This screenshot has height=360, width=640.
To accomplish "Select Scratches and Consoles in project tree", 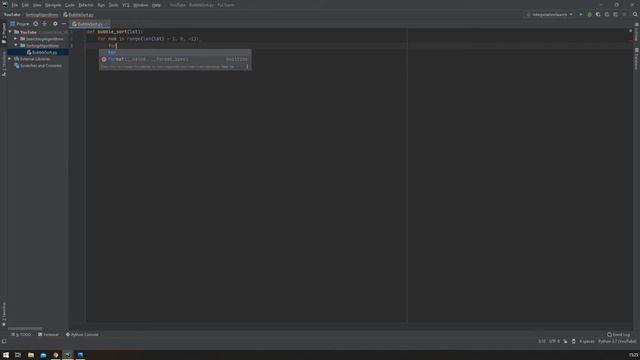I will [38, 66].
